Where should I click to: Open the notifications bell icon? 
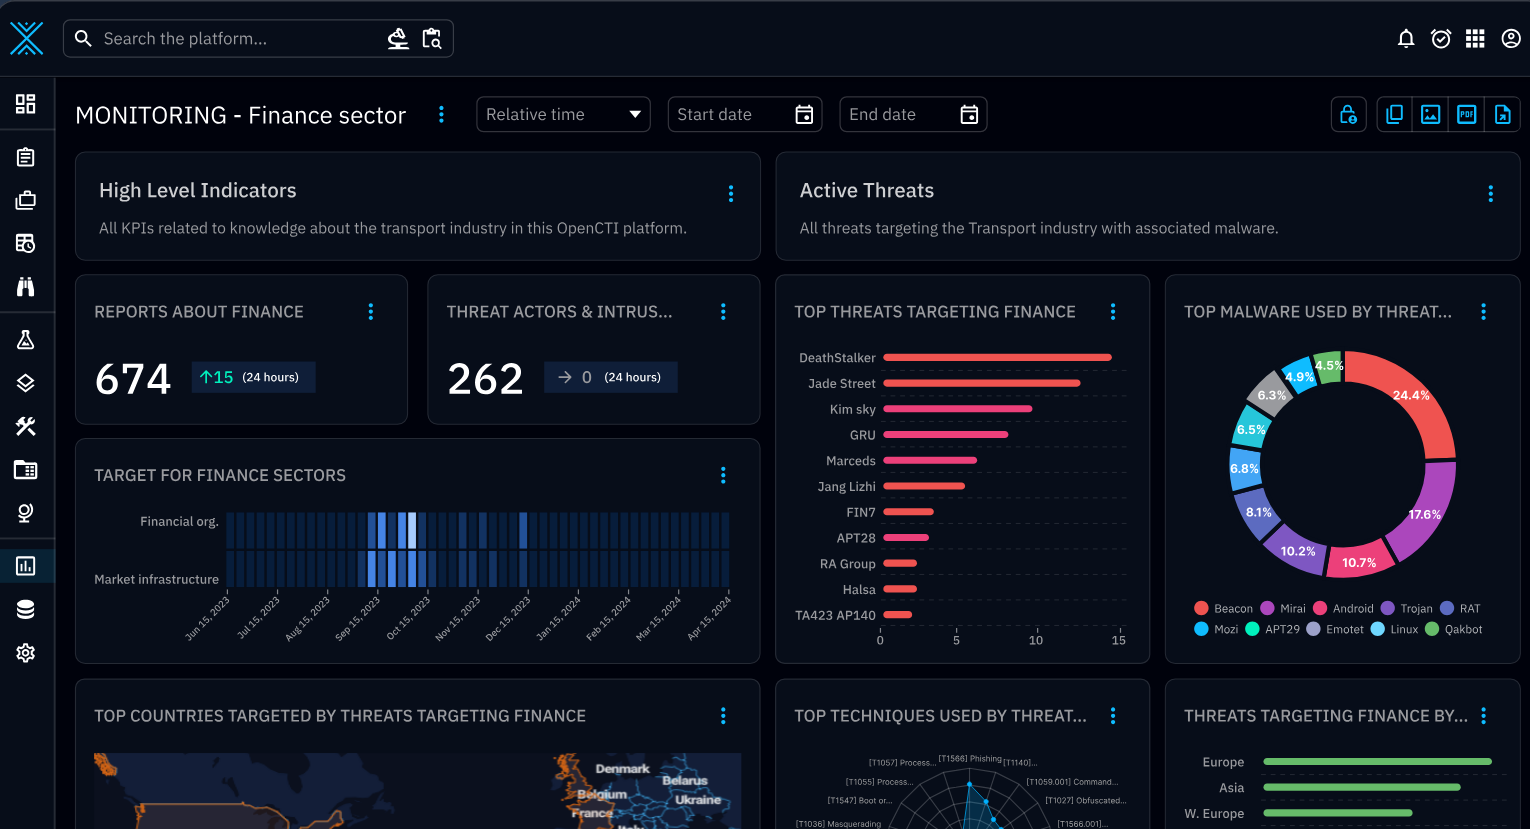(x=1406, y=39)
